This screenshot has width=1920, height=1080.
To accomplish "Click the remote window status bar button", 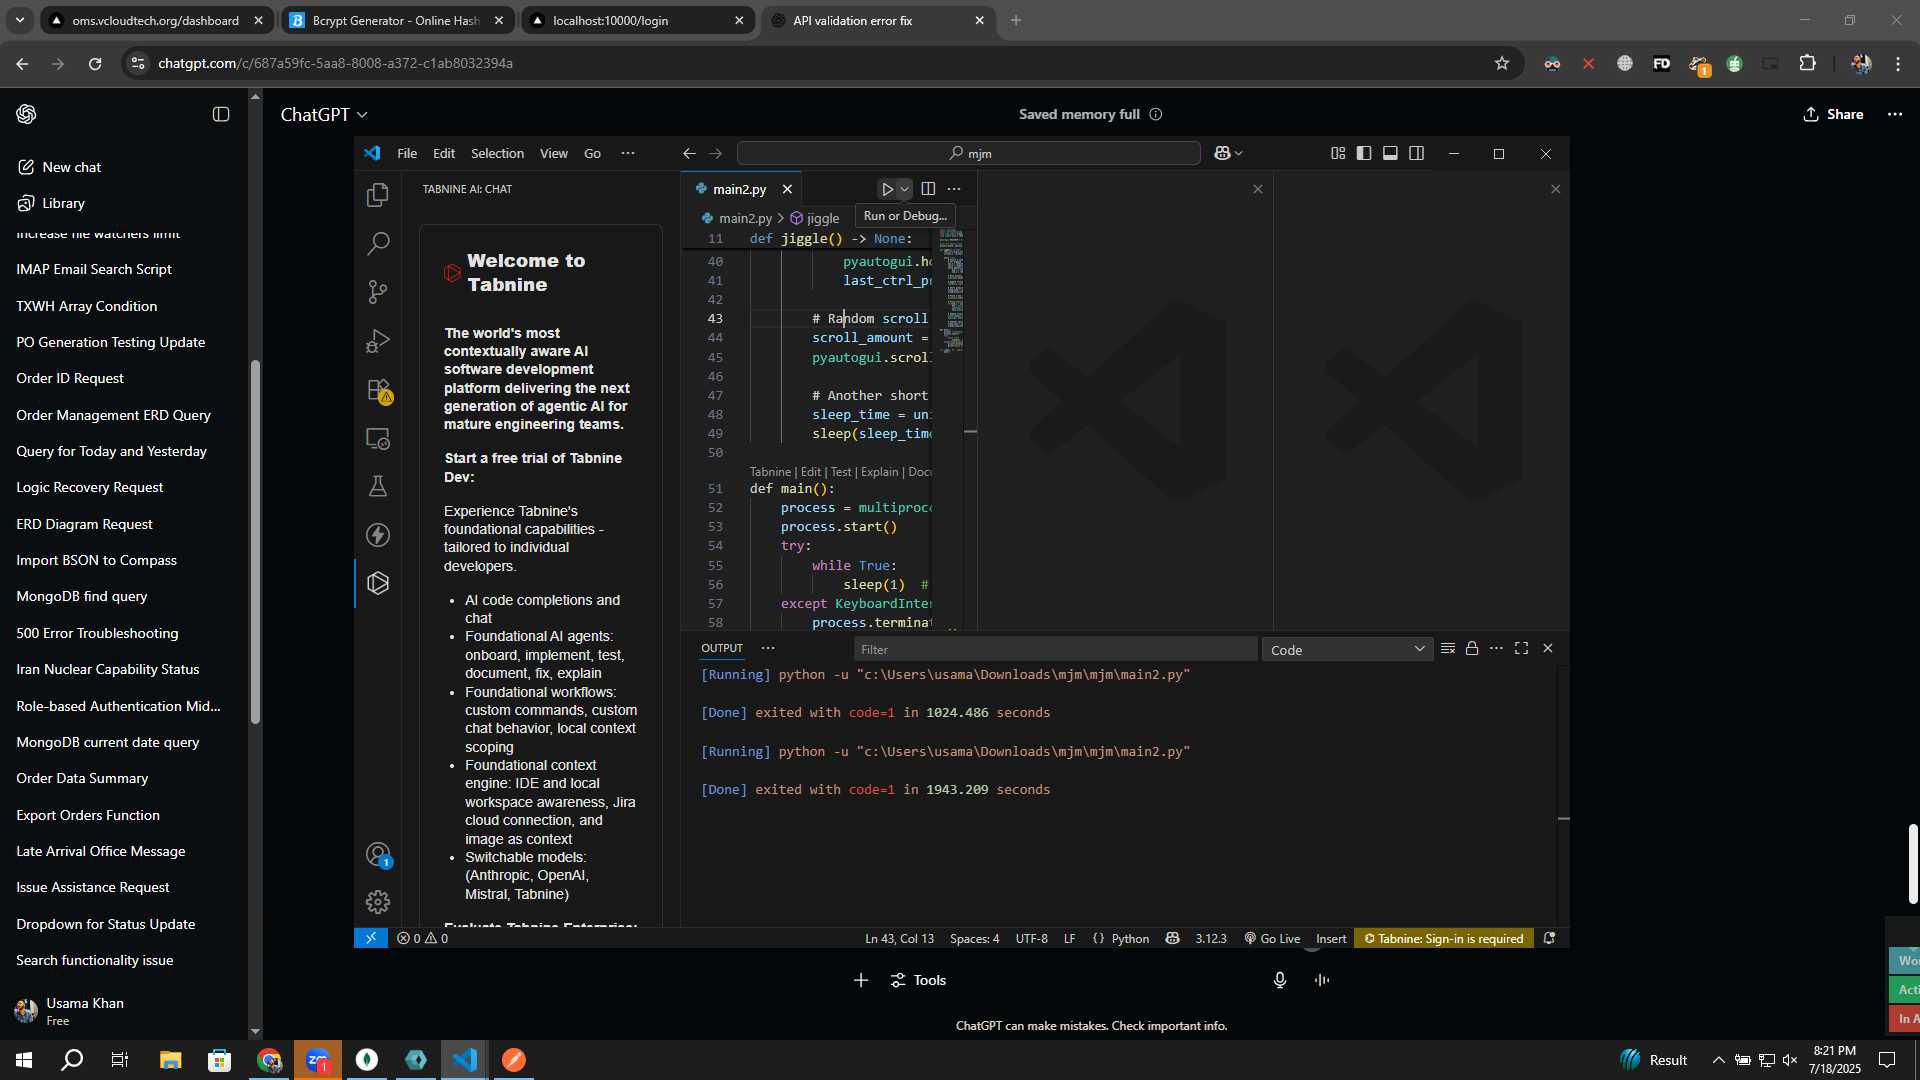I will tap(371, 938).
